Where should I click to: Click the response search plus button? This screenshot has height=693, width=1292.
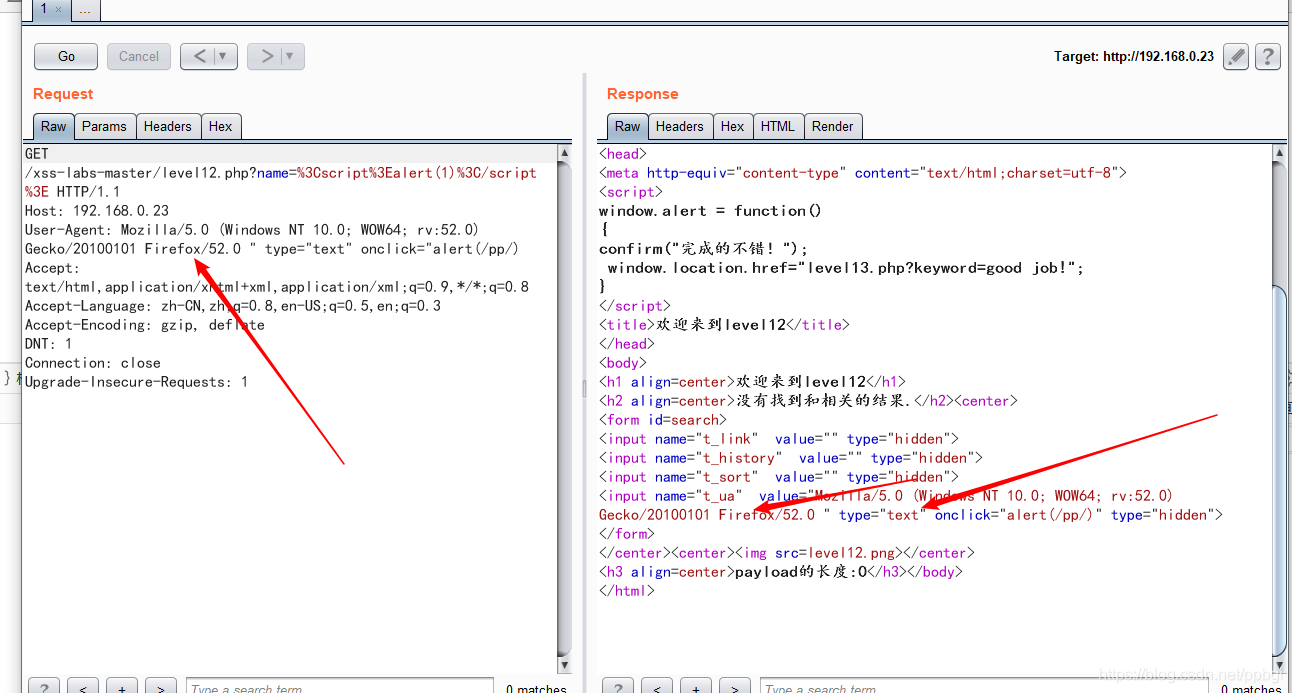point(695,687)
